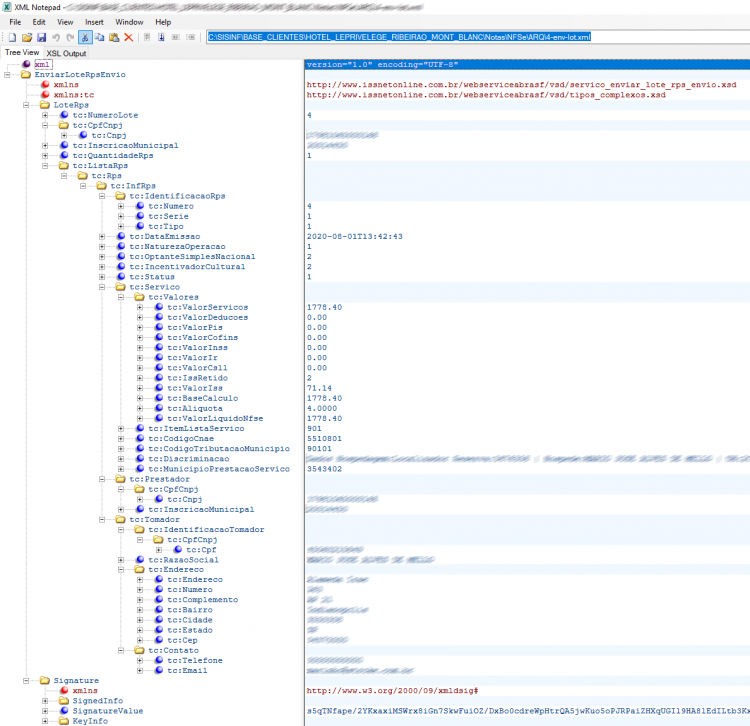Open the View menu
Image resolution: width=750 pixels, height=726 pixels.
tap(65, 22)
